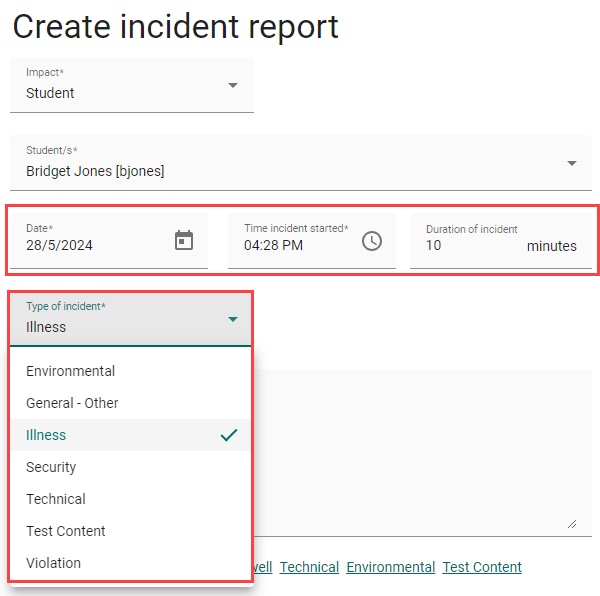Choose Test Content from the dropdown list
The width and height of the screenshot is (600, 596).
(x=66, y=531)
